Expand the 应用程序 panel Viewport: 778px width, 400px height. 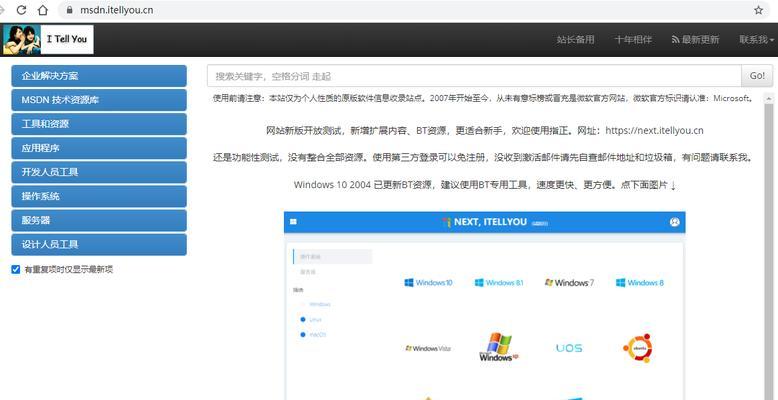tap(99, 148)
